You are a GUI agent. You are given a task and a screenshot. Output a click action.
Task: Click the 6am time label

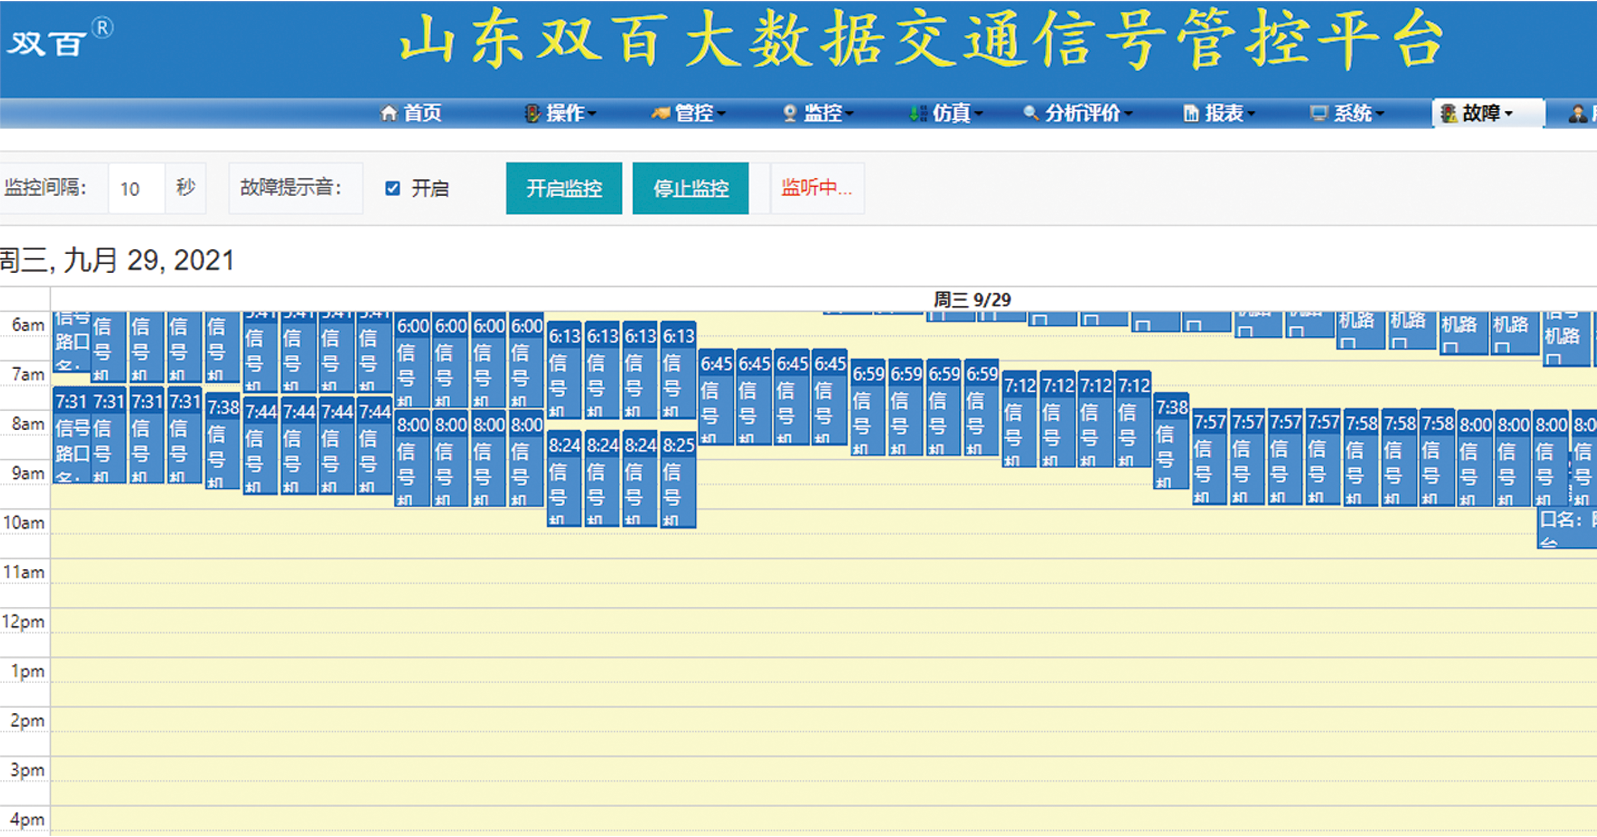pyautogui.click(x=28, y=325)
